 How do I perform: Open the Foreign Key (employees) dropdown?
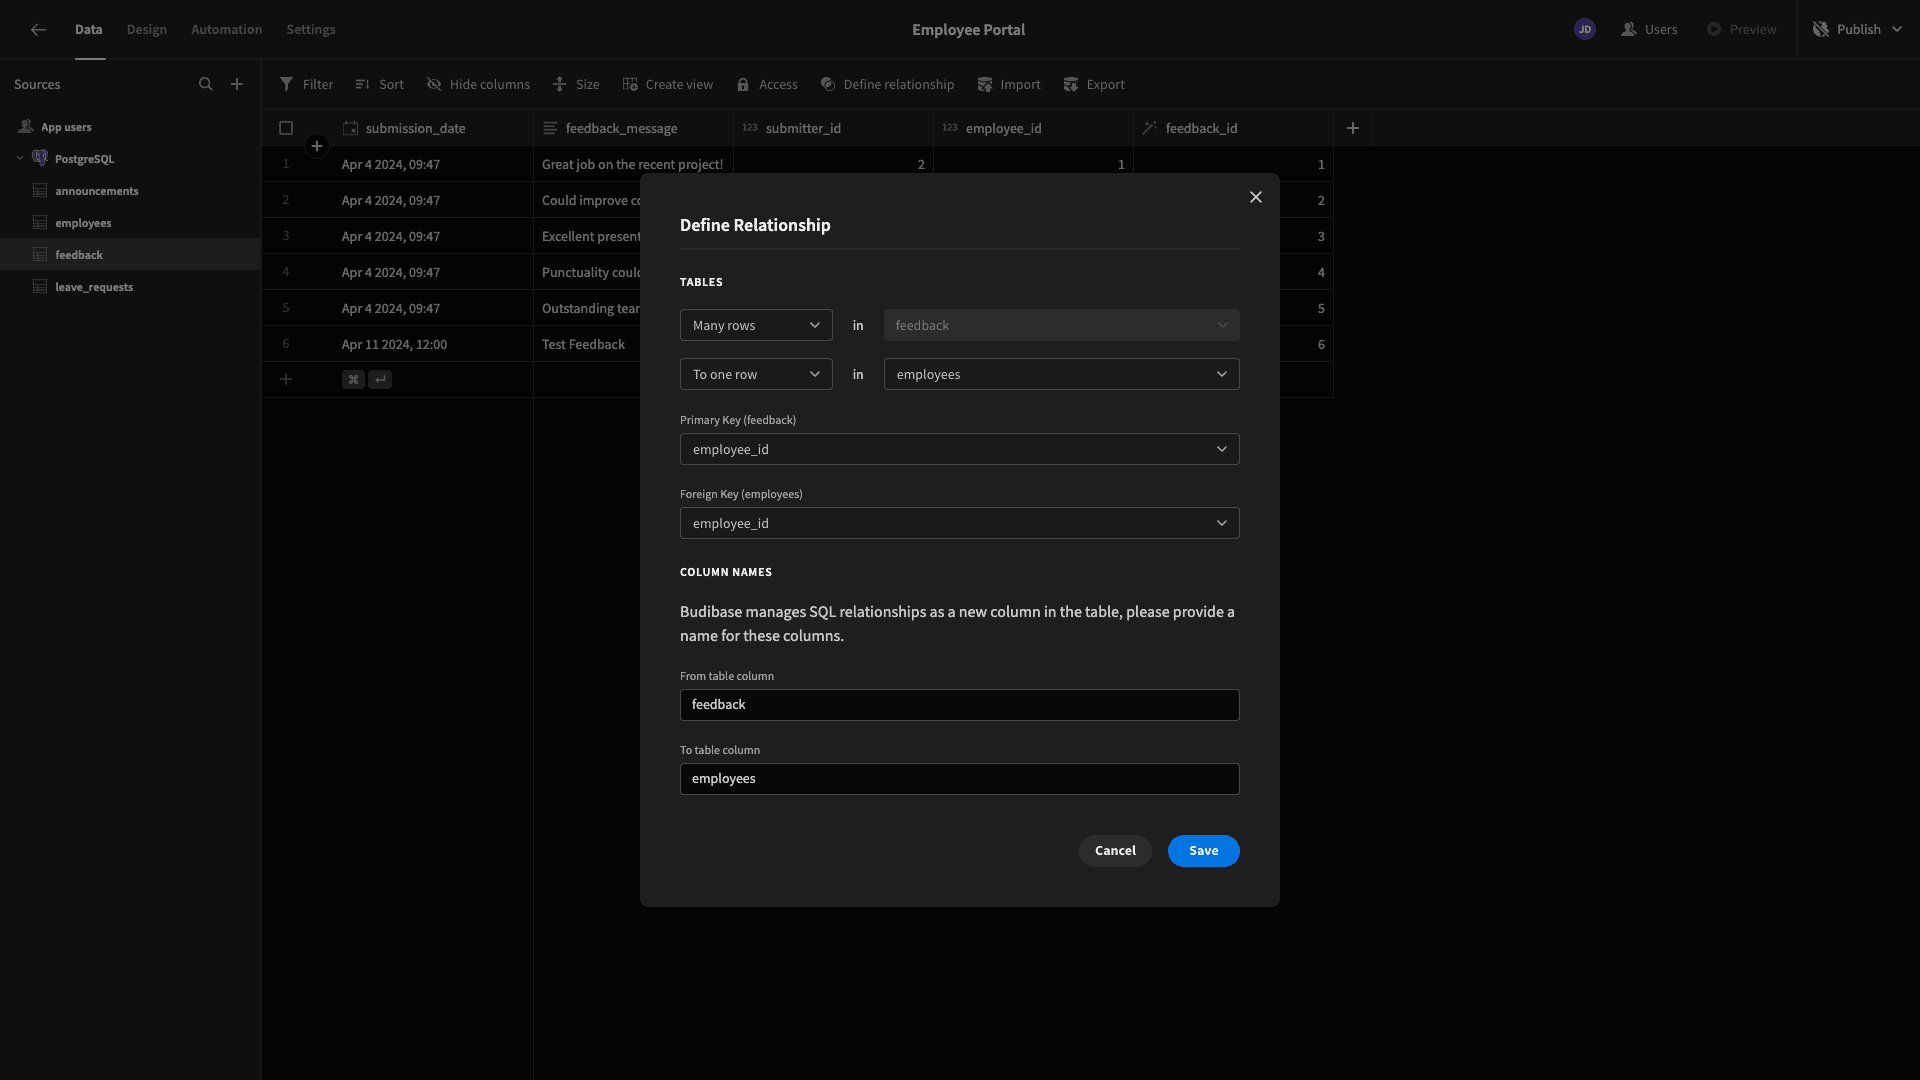[960, 523]
